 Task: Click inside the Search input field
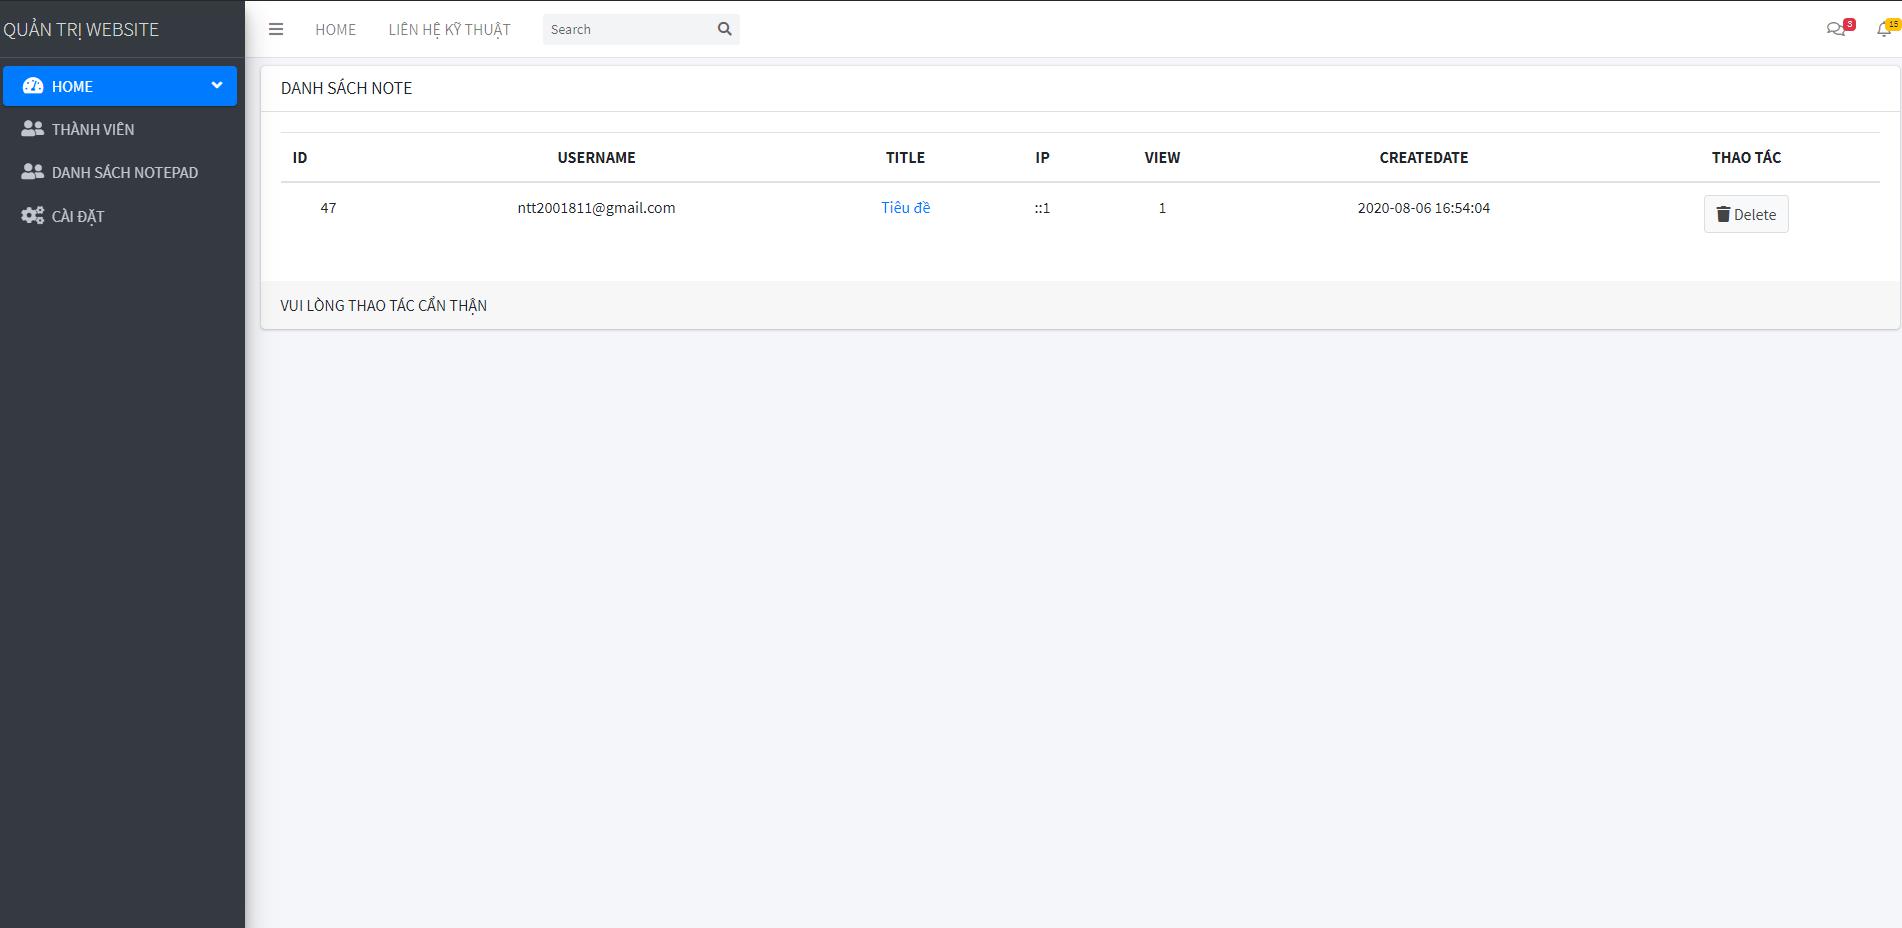[x=620, y=29]
